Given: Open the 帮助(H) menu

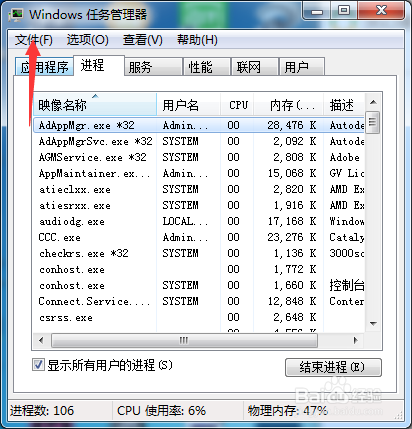Looking at the screenshot, I should (197, 40).
